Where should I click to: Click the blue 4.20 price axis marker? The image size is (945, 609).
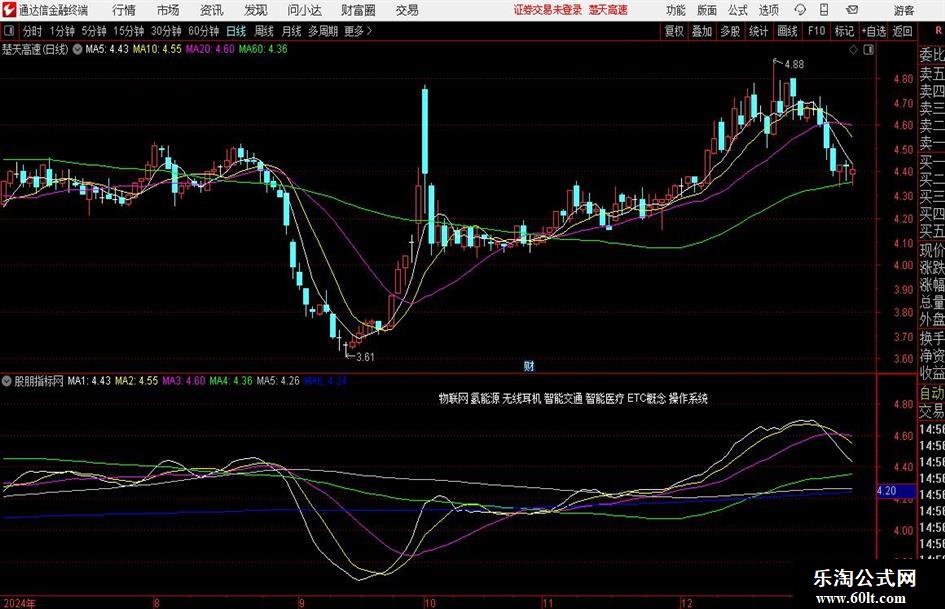click(x=896, y=491)
